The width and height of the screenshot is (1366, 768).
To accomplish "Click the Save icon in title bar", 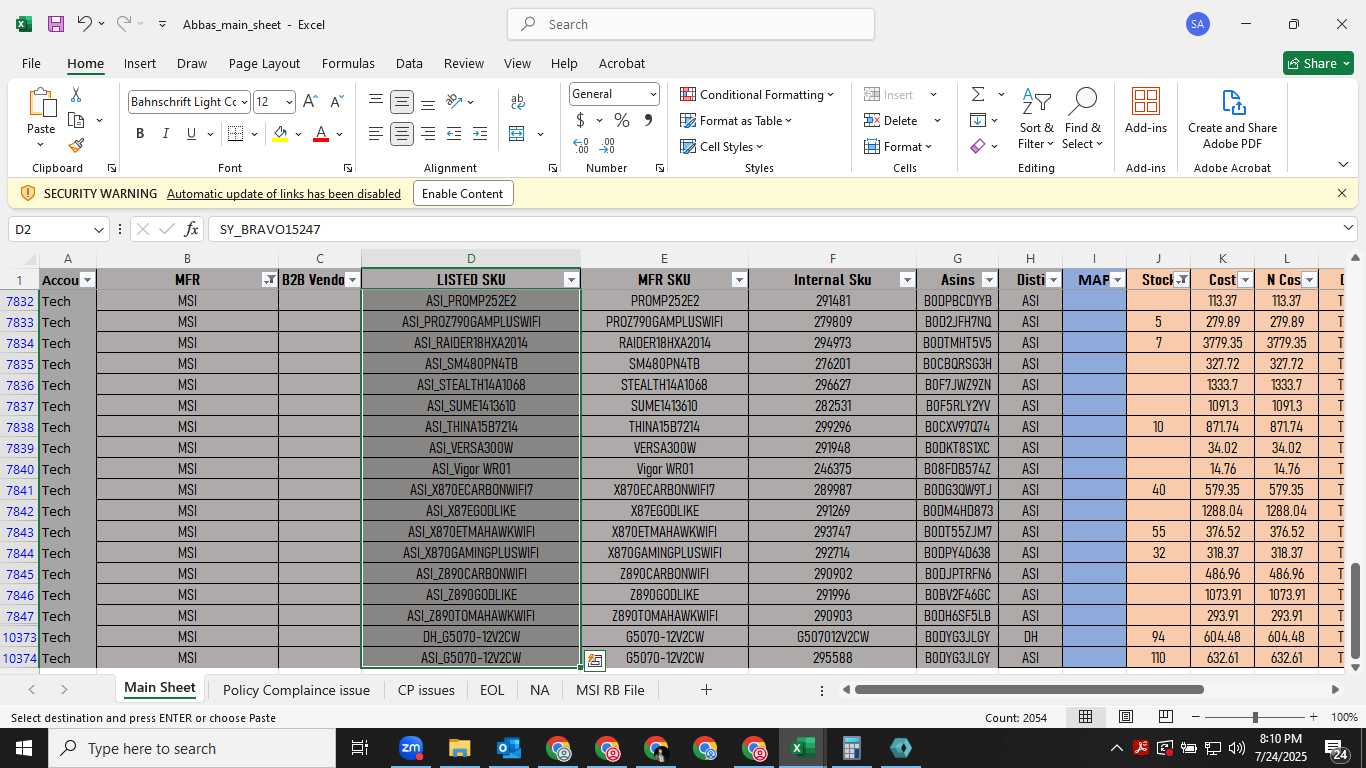I will (56, 24).
